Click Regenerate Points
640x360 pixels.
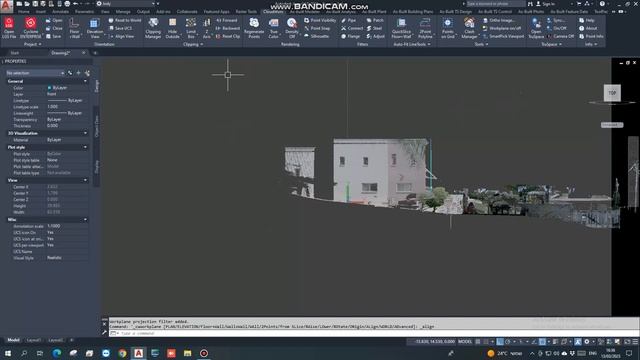click(x=254, y=28)
